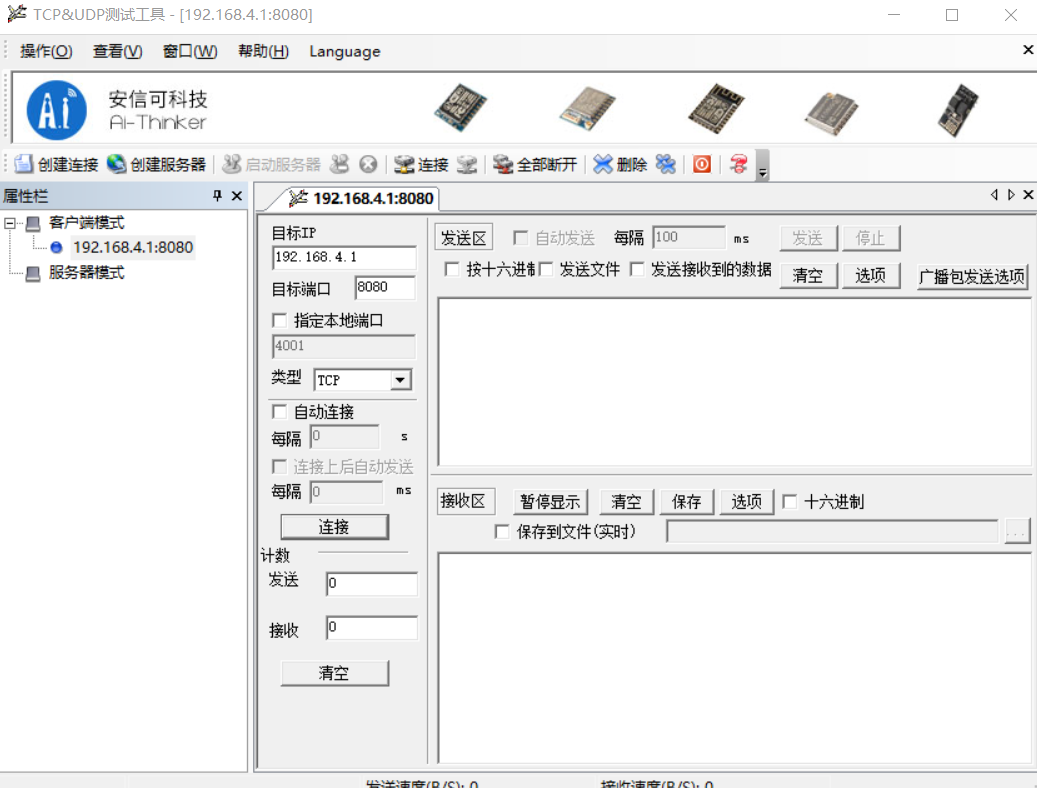Click the 清空 button under counters

pos(334,673)
